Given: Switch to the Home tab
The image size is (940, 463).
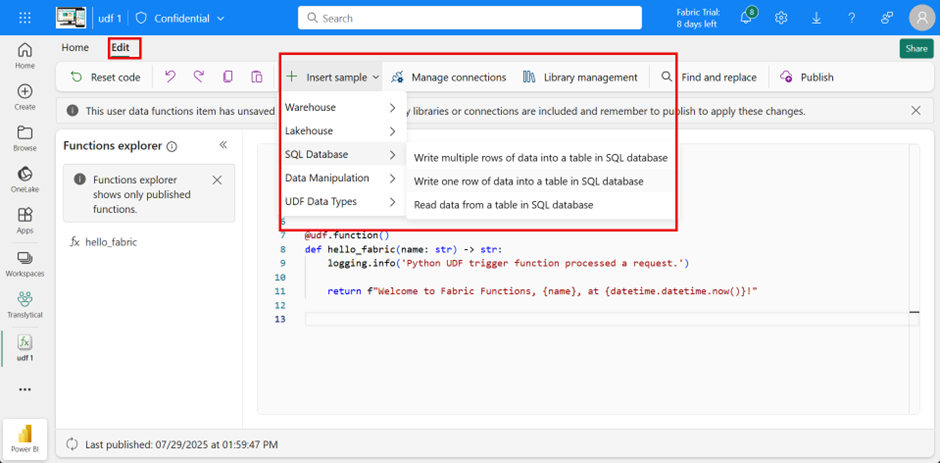Looking at the screenshot, I should 75,47.
